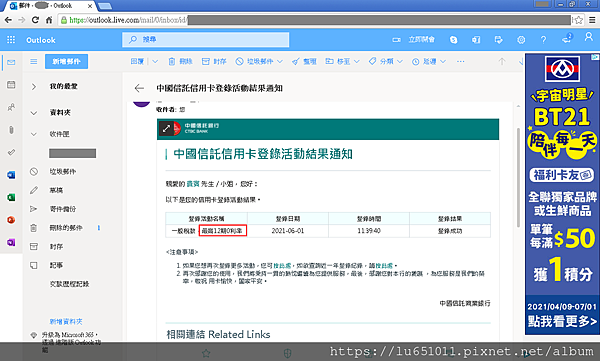Screen dimensions: 600x361
Task: Open 垃圾郵件 folder in sidebar
Action: click(x=63, y=172)
